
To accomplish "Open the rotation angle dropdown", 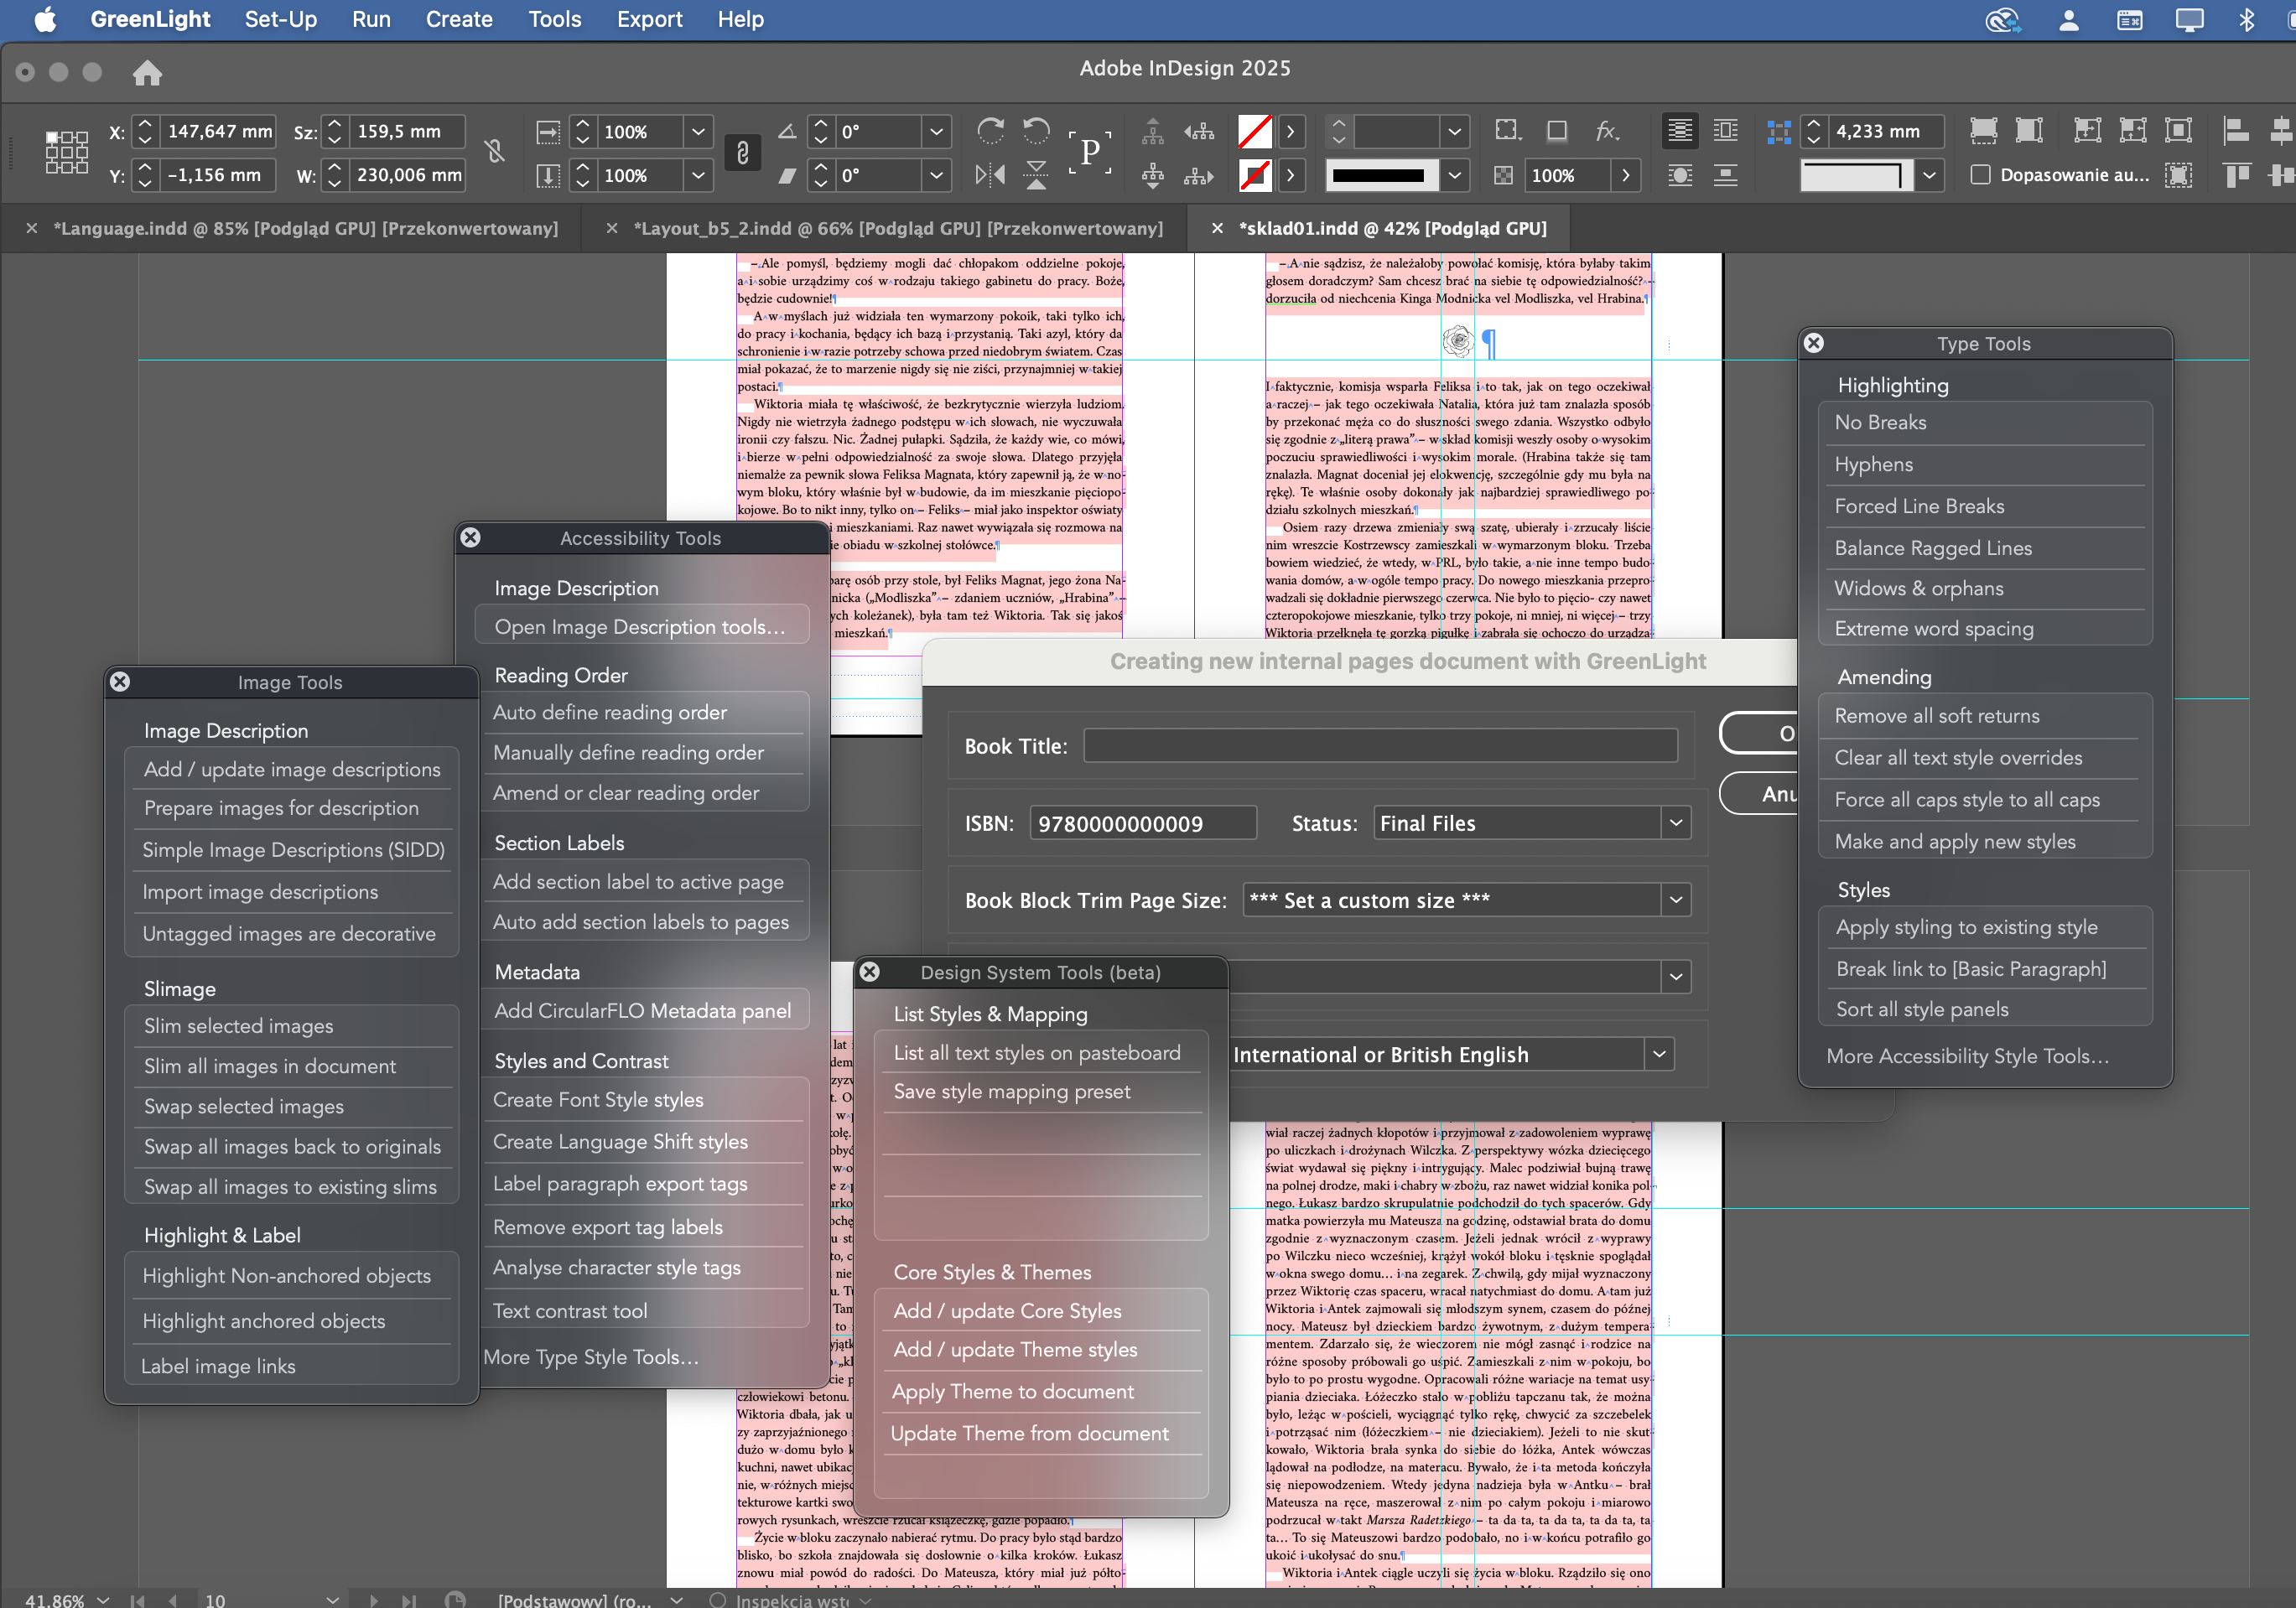I will click(x=936, y=131).
